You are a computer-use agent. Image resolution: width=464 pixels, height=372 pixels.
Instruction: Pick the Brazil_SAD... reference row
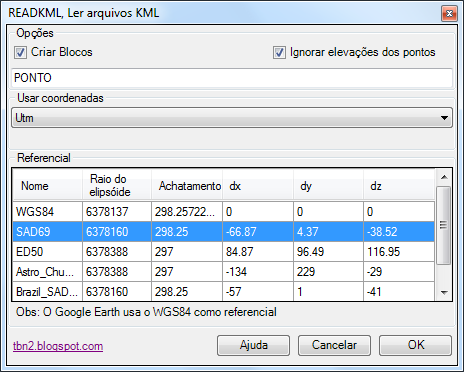click(x=224, y=291)
